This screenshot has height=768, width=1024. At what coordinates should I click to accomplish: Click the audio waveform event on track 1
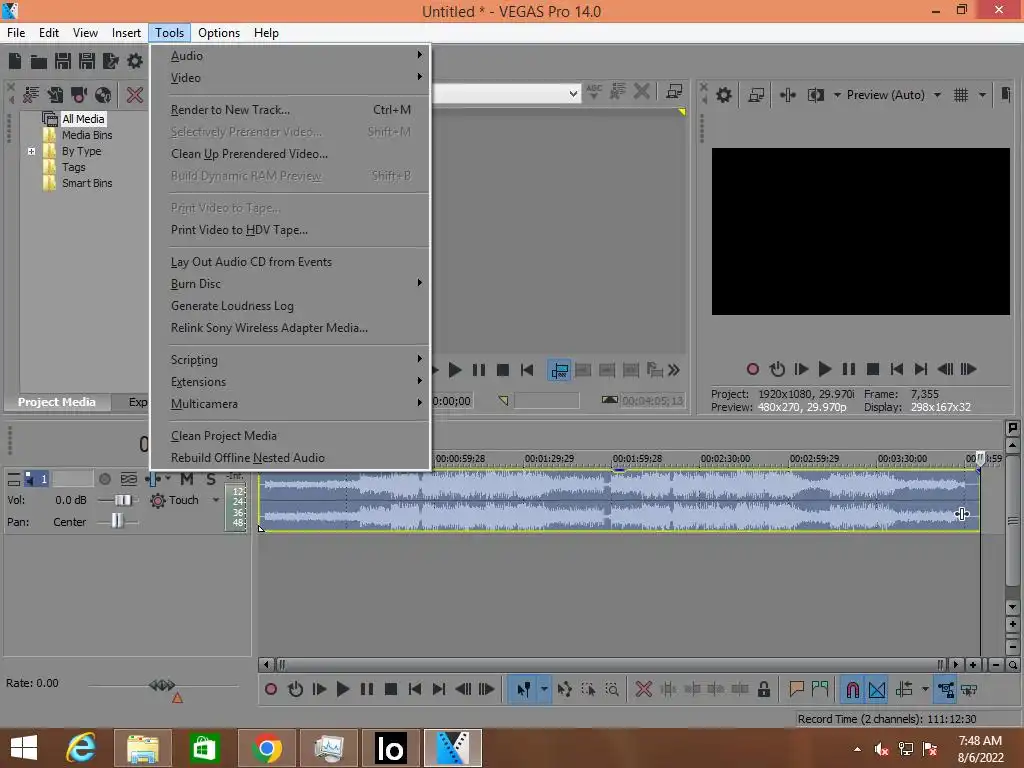point(618,500)
